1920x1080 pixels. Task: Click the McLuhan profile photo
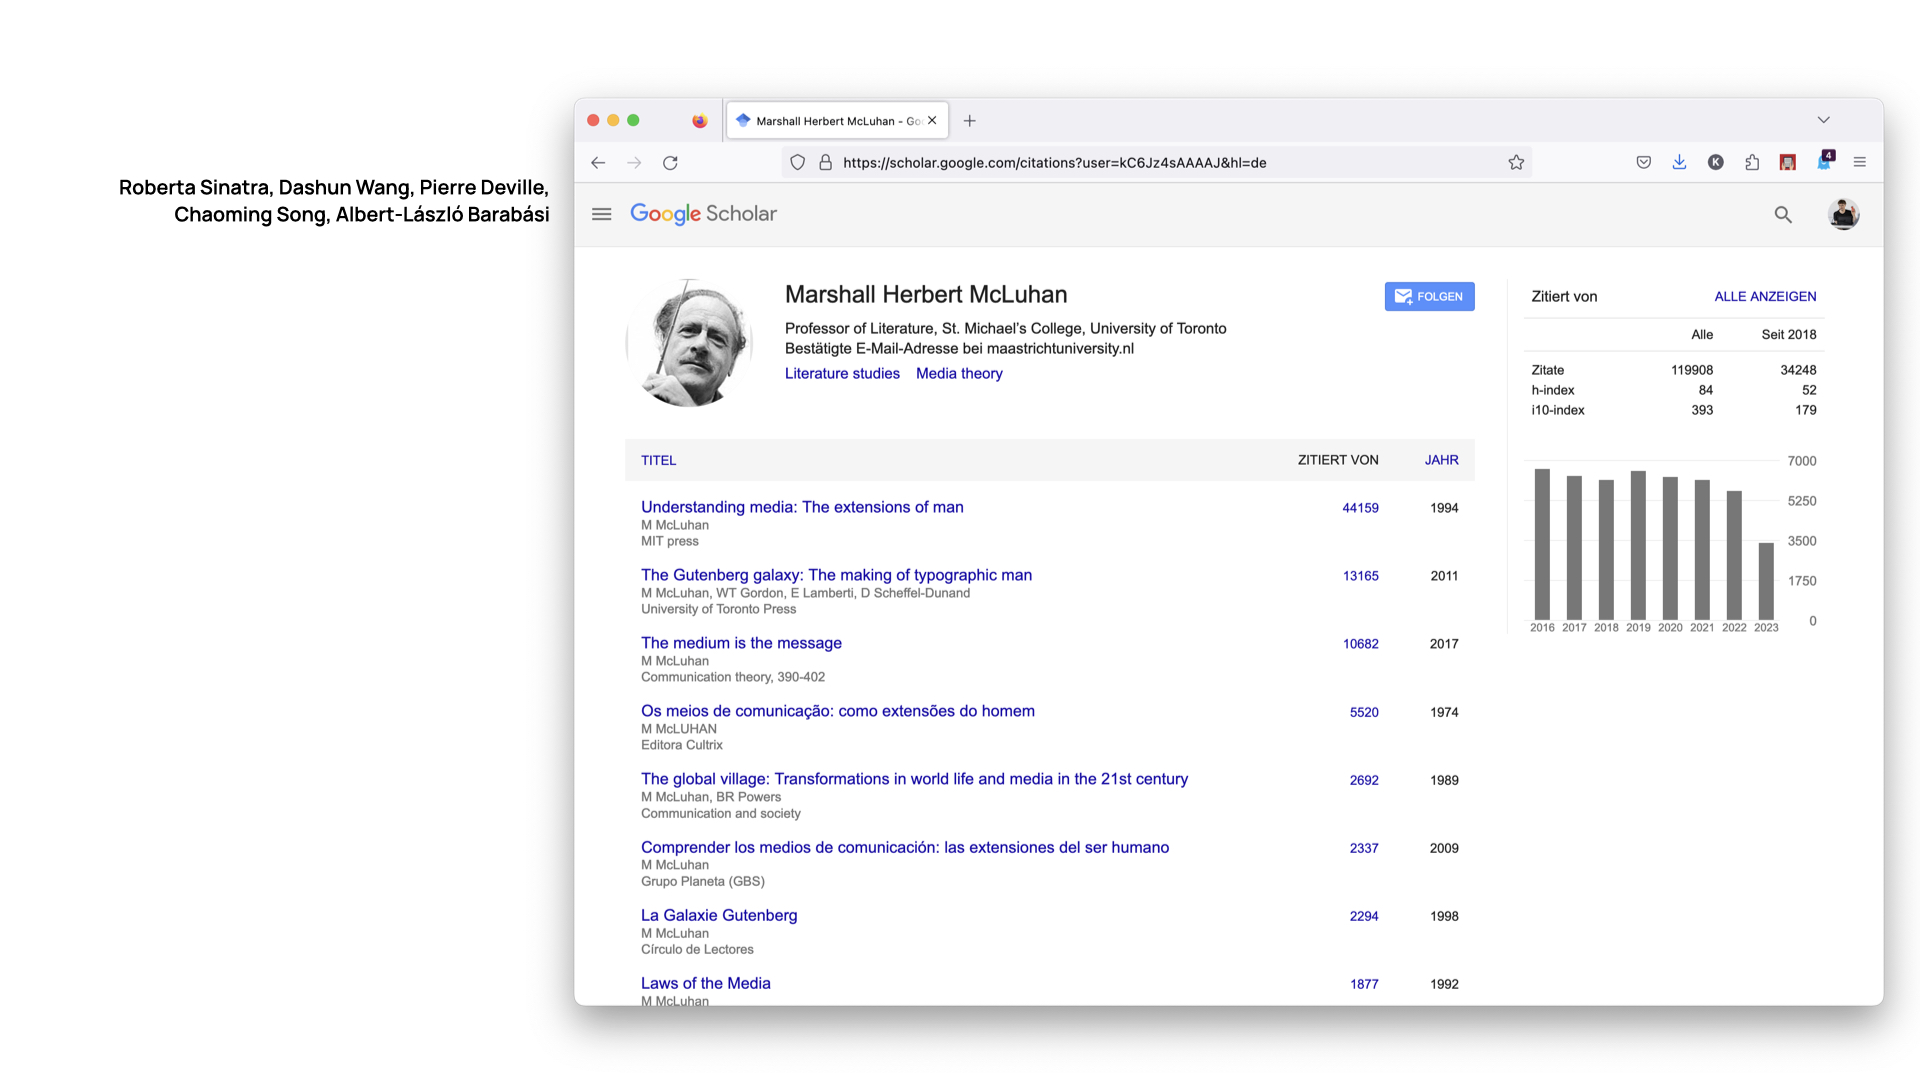coord(689,343)
